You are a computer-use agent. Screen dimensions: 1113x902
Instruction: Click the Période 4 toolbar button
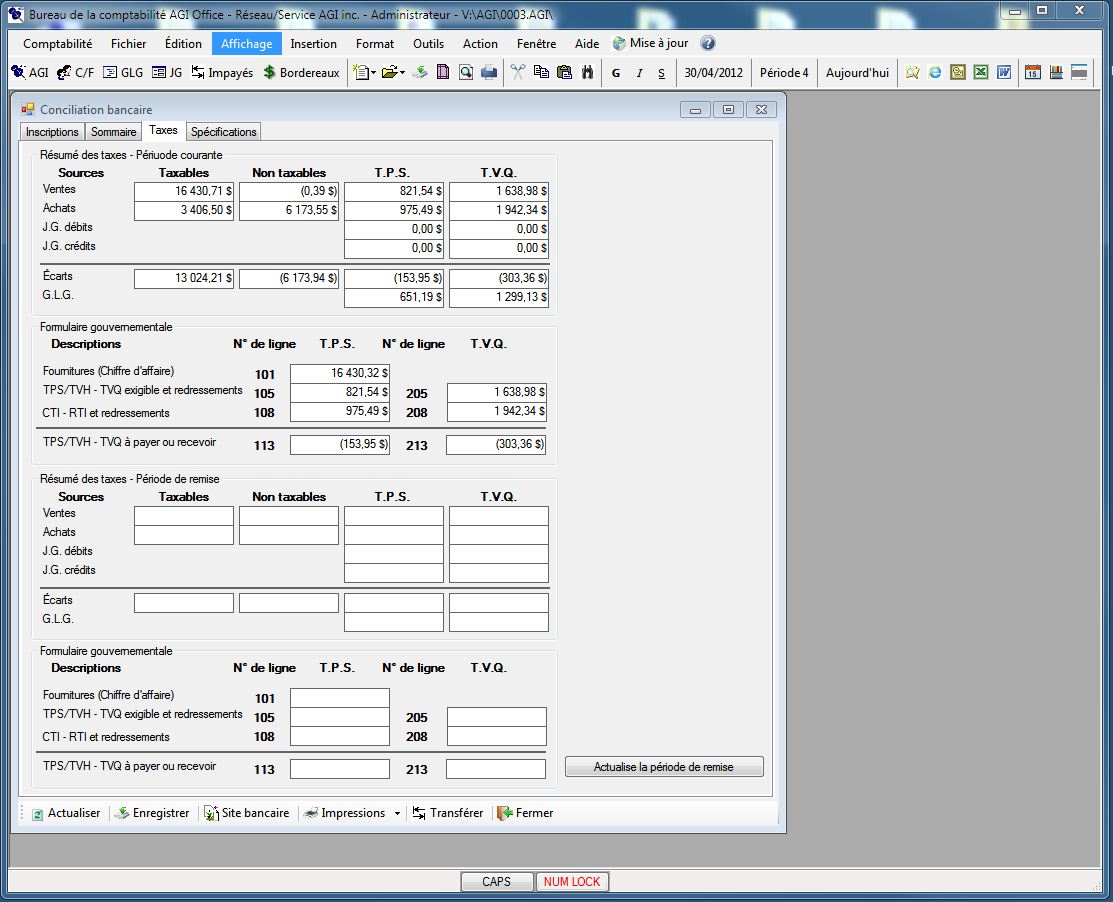(784, 73)
